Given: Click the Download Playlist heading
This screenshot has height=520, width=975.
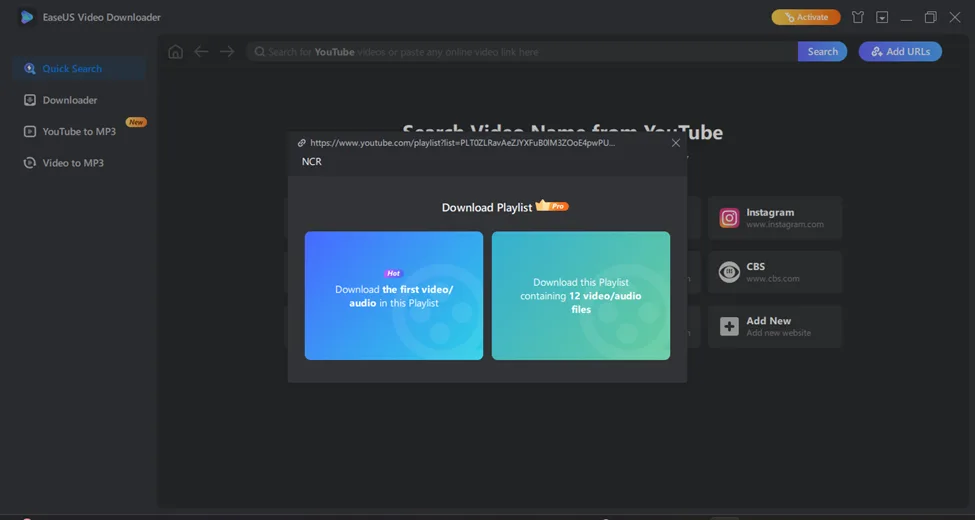Looking at the screenshot, I should 487,208.
